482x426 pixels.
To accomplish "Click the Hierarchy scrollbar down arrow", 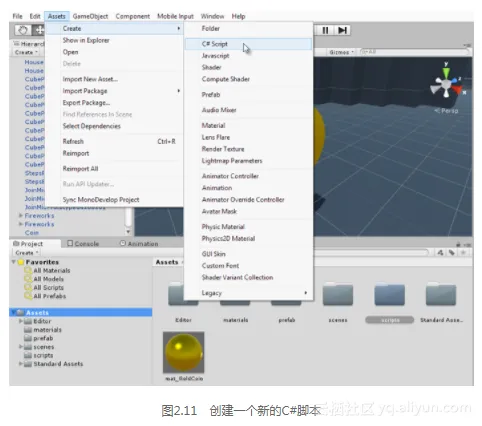I will point(128,231).
